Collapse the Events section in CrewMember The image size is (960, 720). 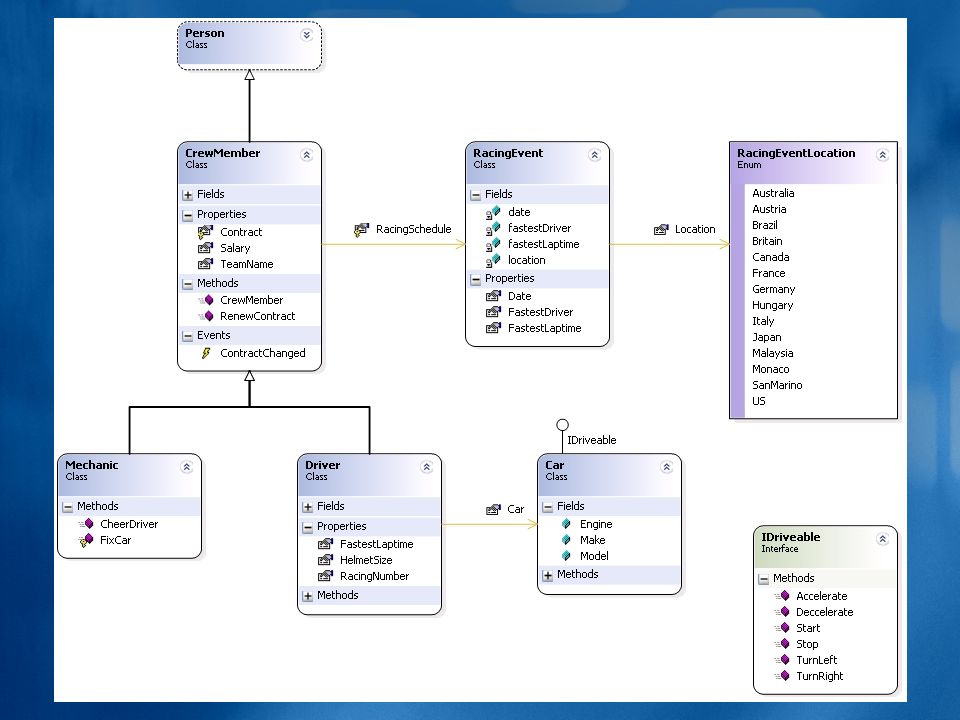[187, 336]
